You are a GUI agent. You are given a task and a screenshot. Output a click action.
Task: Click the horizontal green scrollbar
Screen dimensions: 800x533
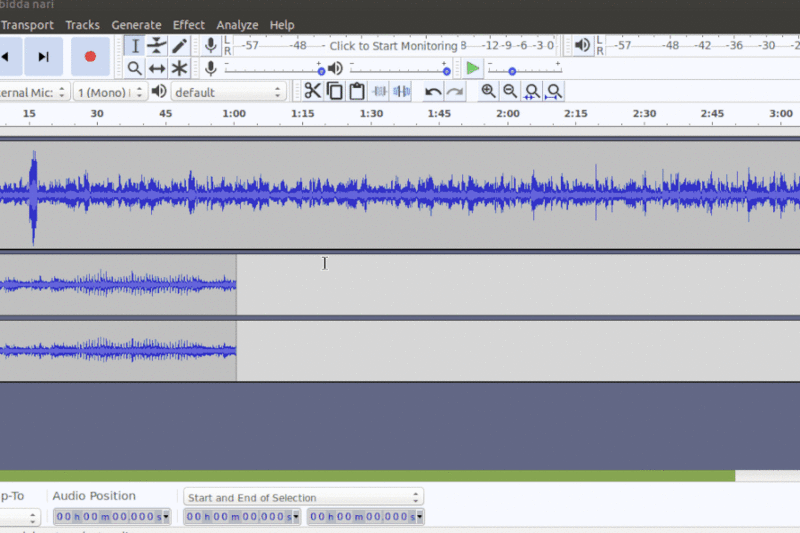click(x=367, y=476)
